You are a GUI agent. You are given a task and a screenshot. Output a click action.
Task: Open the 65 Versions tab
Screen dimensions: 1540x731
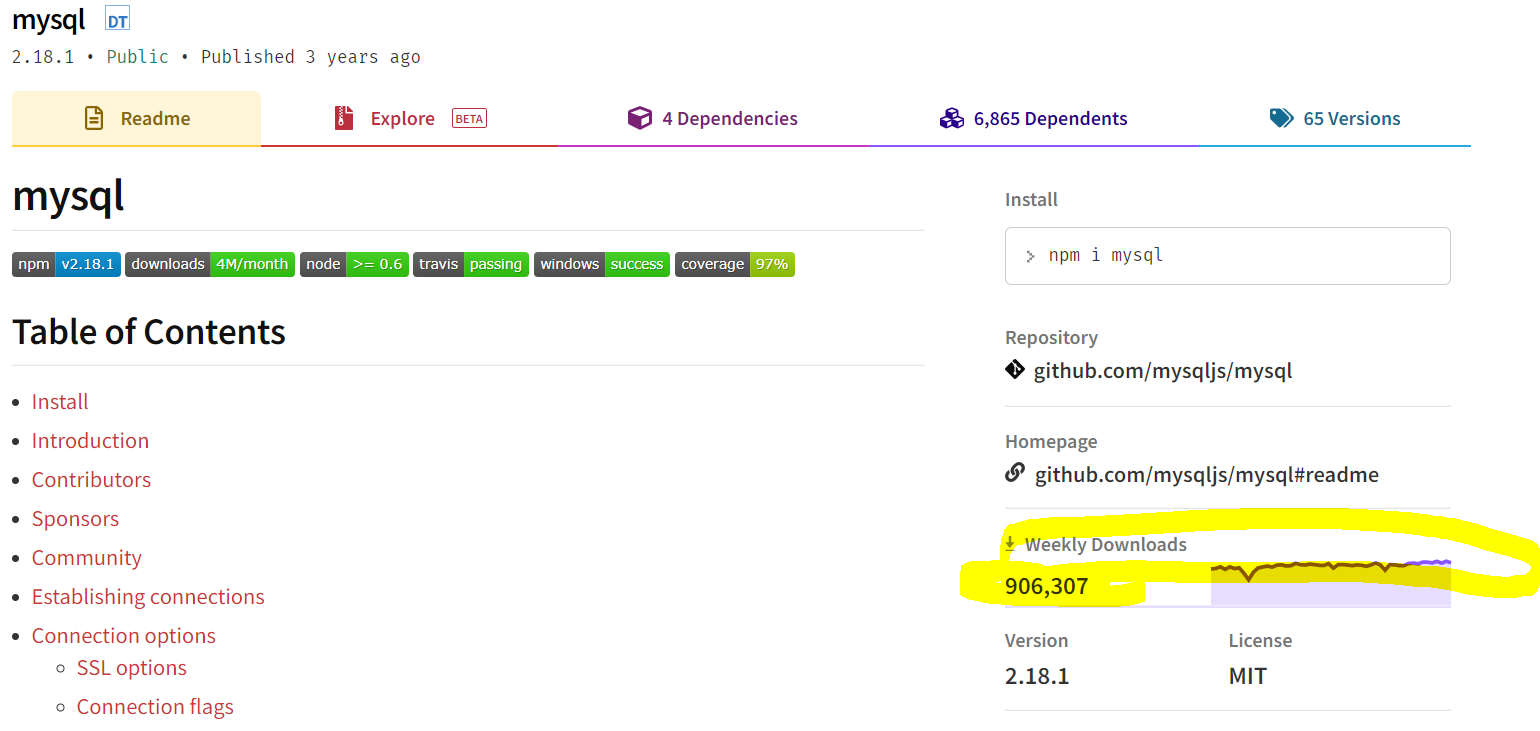coord(1335,118)
